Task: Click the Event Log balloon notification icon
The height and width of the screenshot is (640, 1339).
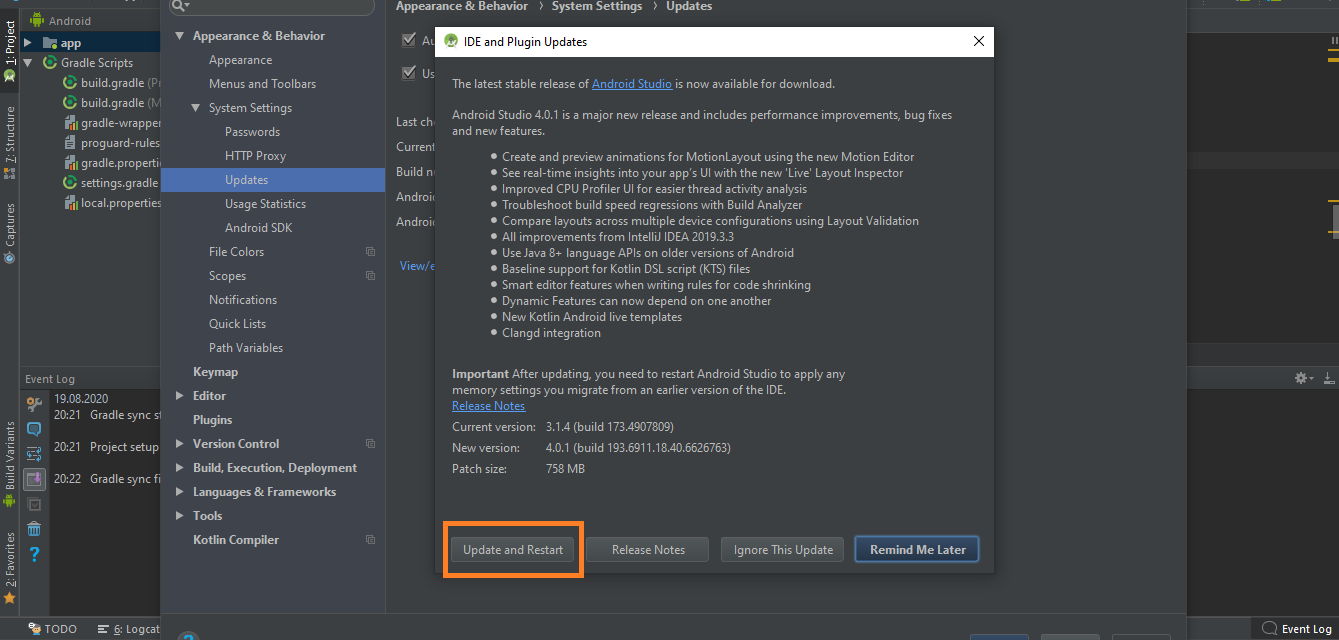Action: pyautogui.click(x=34, y=429)
